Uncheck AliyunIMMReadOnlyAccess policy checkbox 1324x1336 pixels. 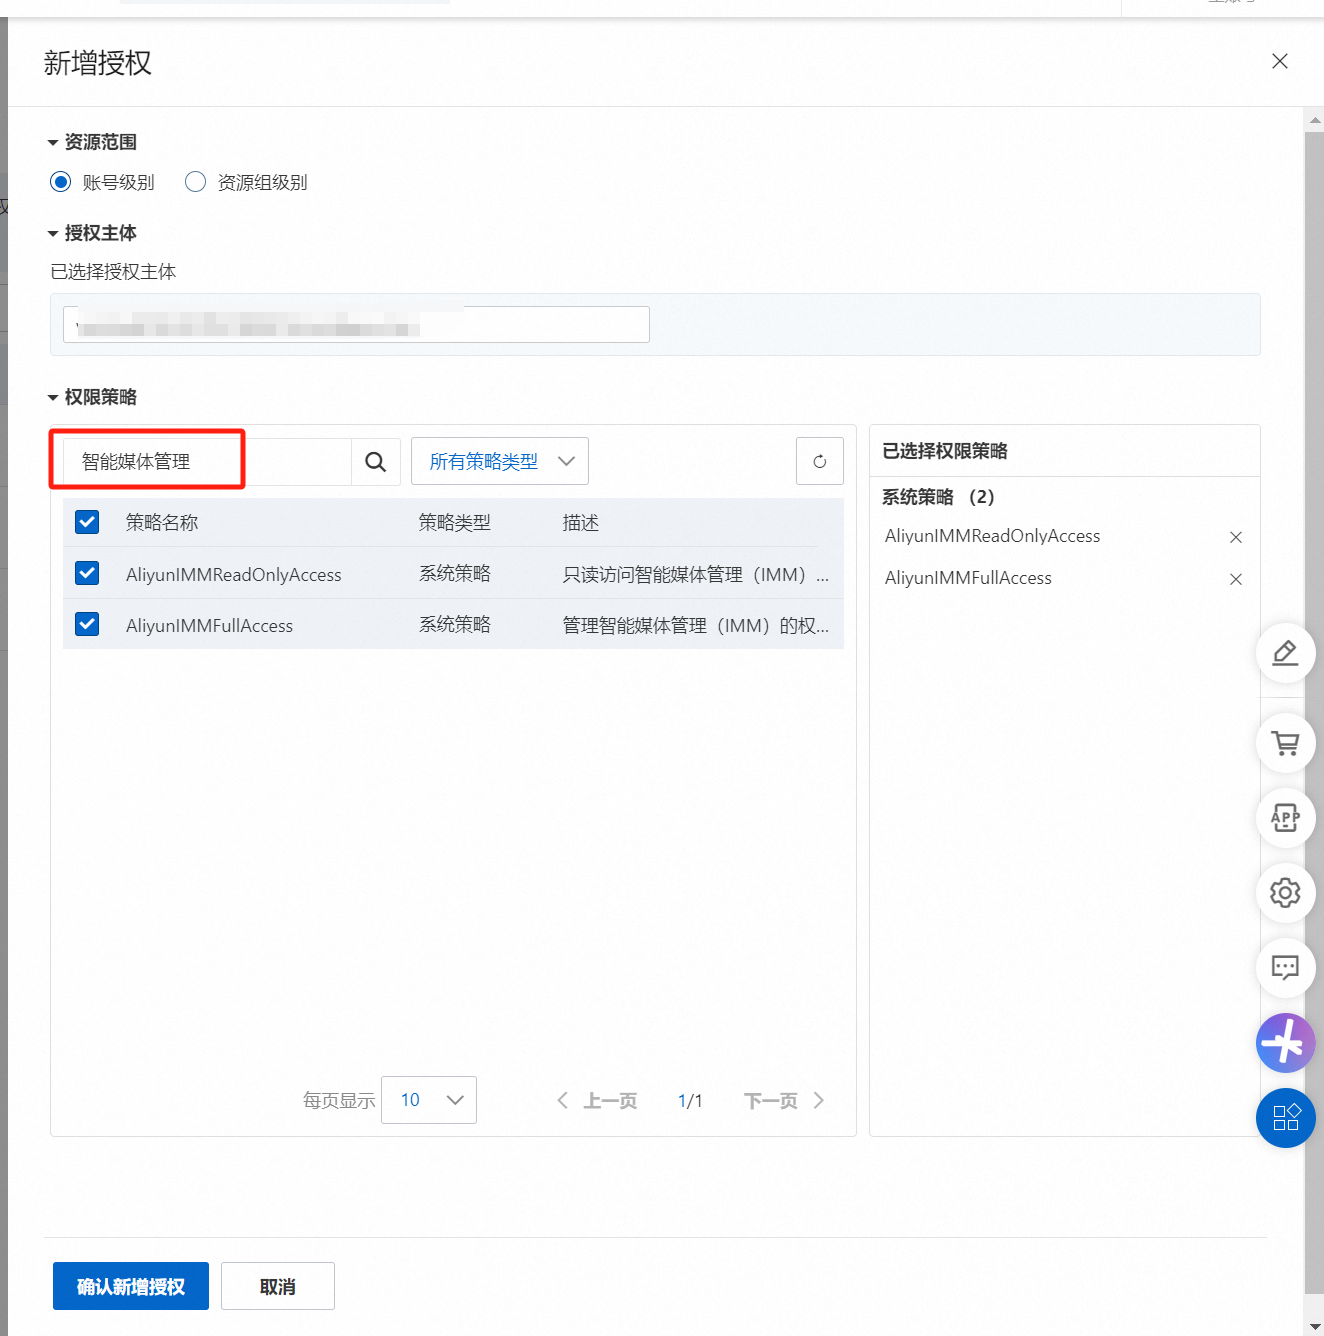point(87,573)
